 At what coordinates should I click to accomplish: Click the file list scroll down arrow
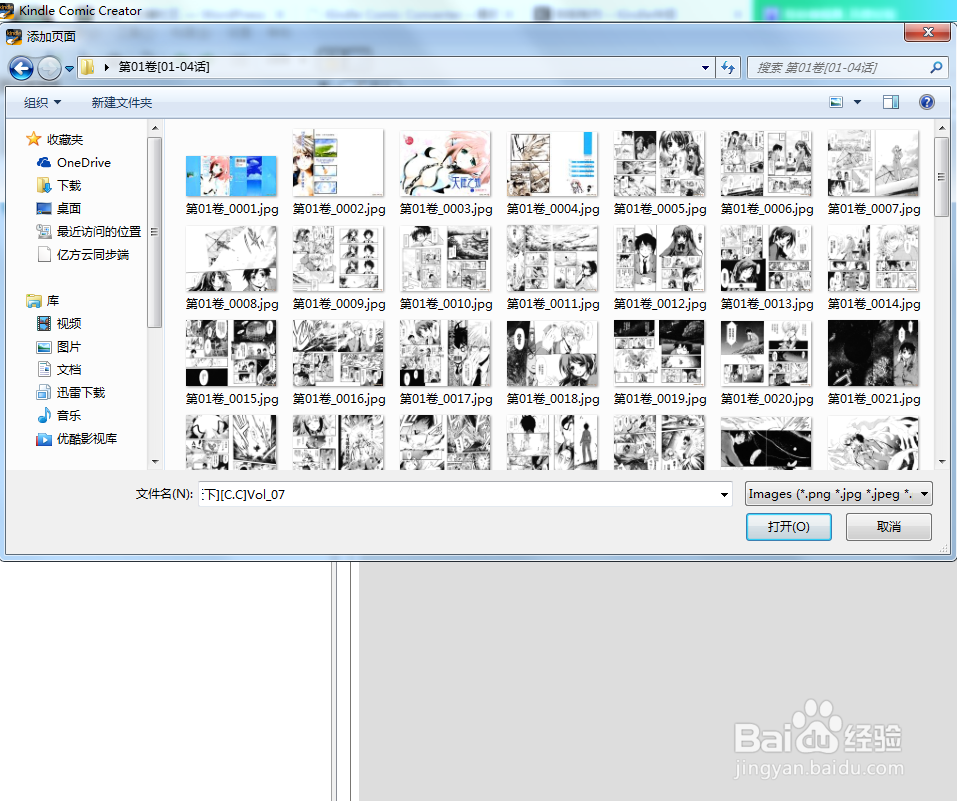click(x=941, y=462)
